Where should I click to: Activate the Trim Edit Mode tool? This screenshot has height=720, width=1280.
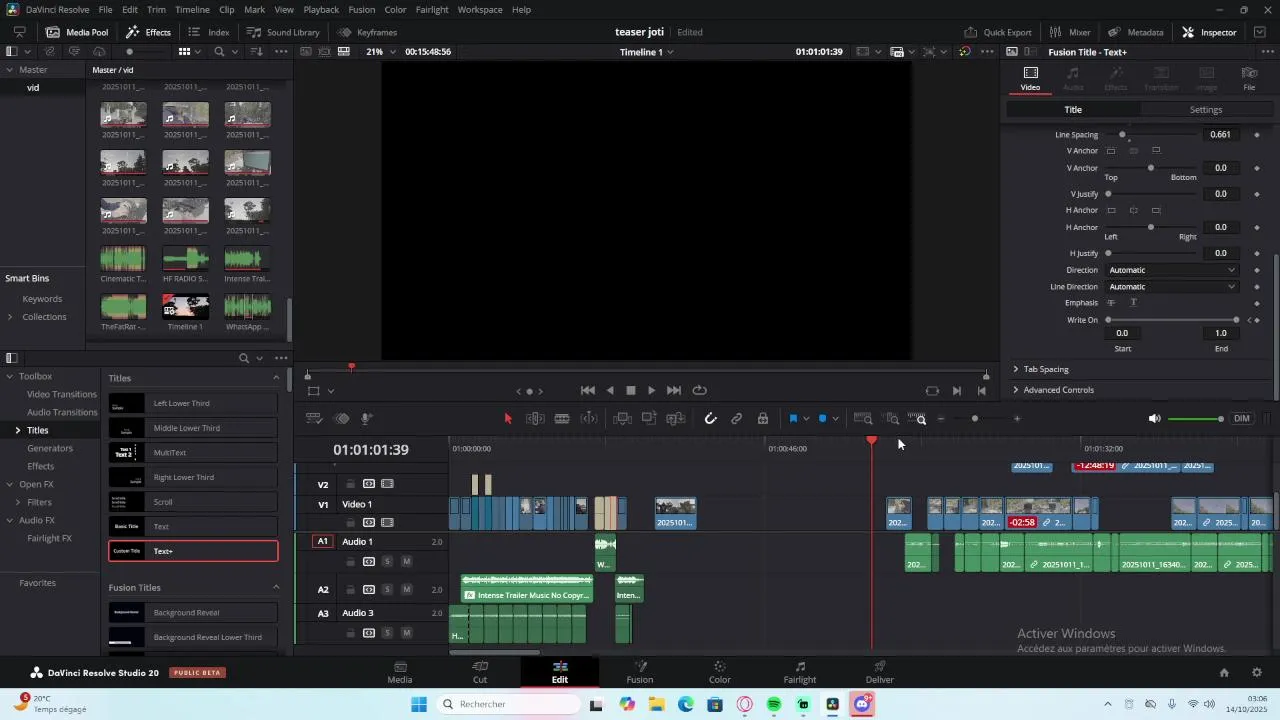[x=535, y=419]
